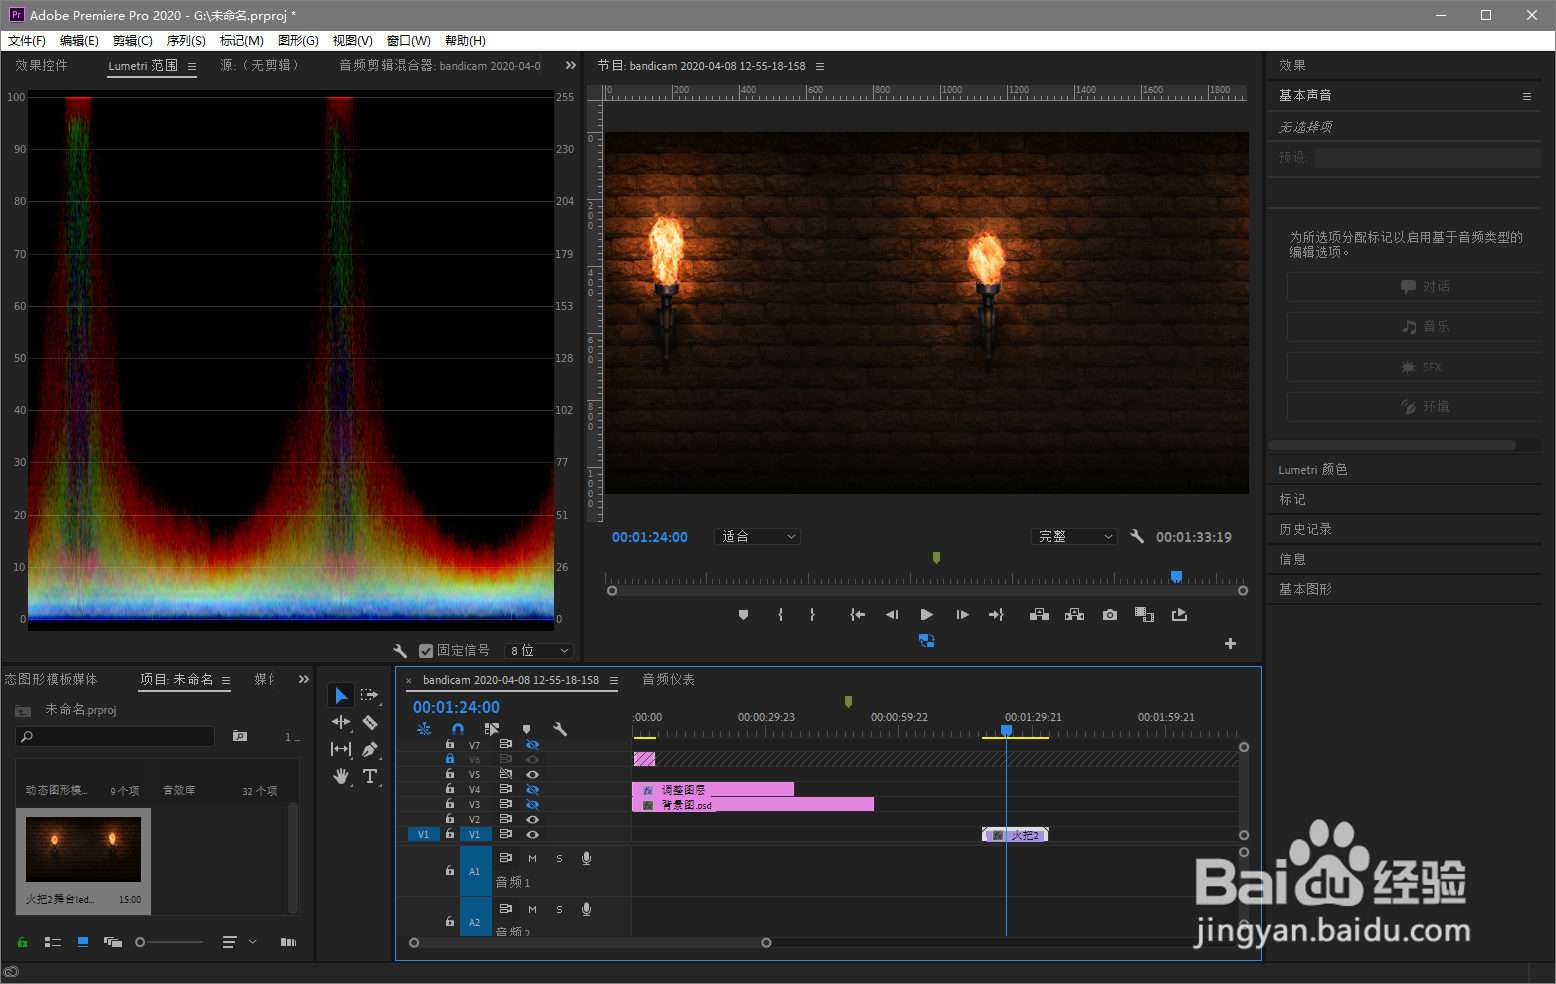The width and height of the screenshot is (1556, 984).
Task: Open the 序列(S) menu
Action: click(x=186, y=41)
